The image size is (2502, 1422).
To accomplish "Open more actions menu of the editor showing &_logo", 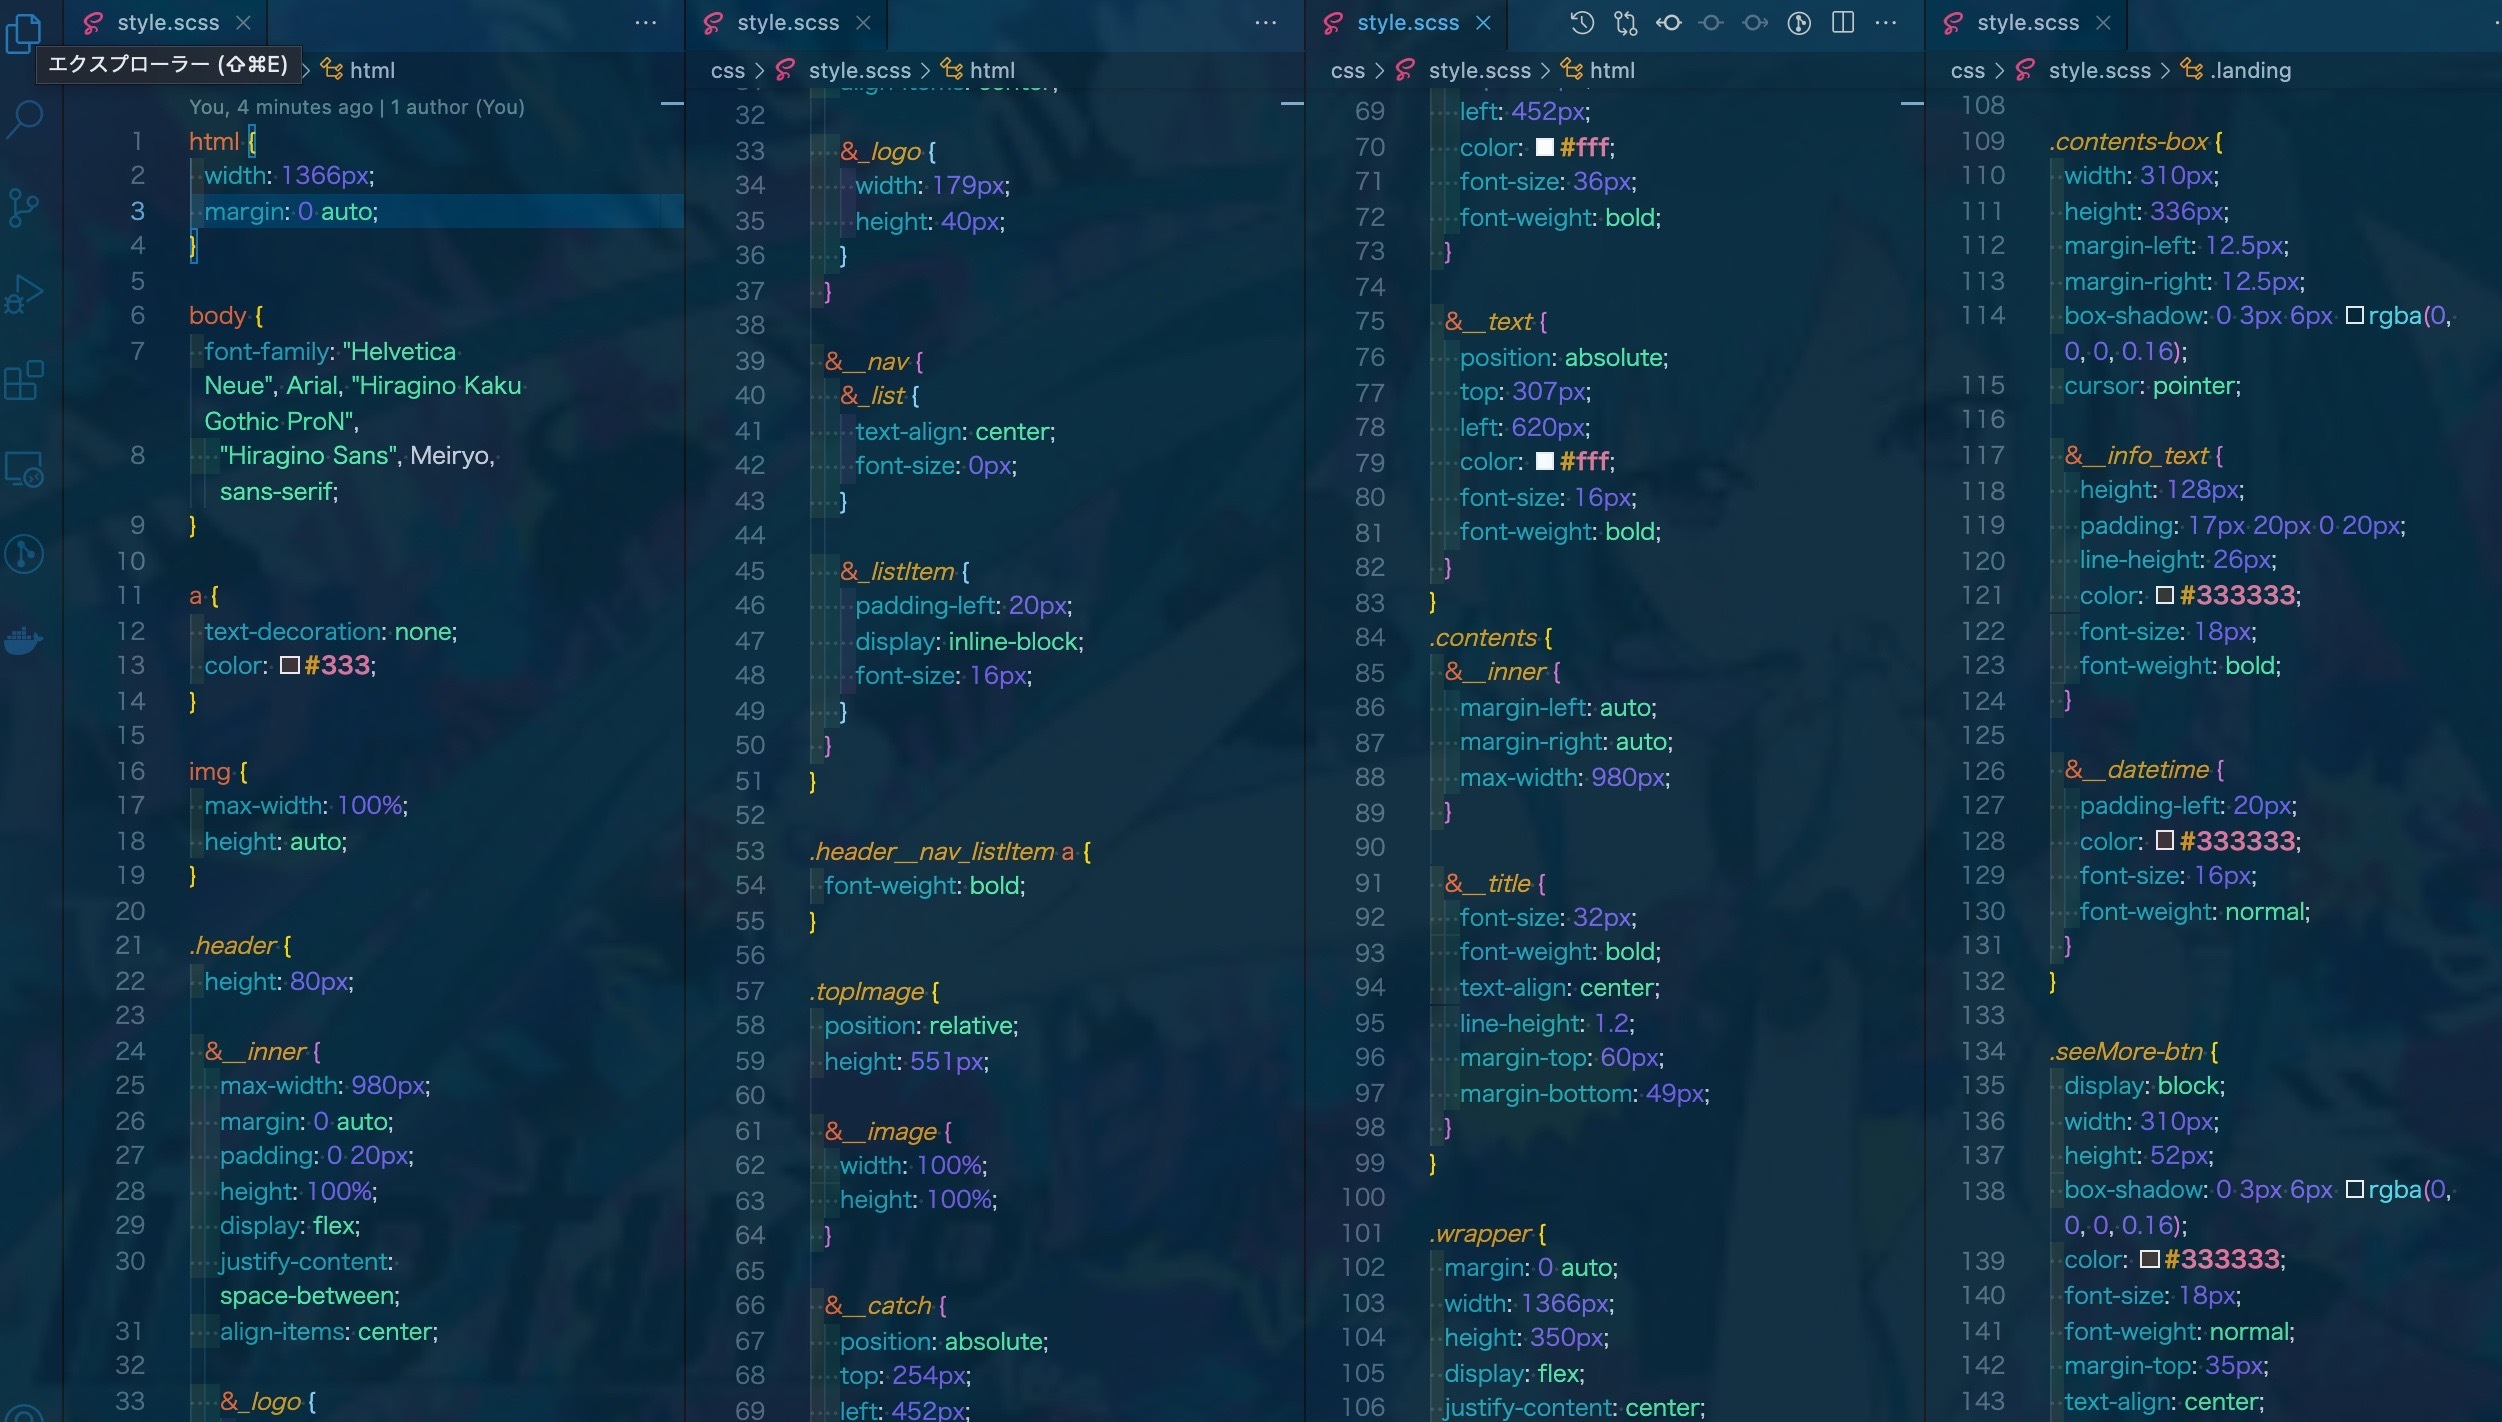I will point(1266,23).
